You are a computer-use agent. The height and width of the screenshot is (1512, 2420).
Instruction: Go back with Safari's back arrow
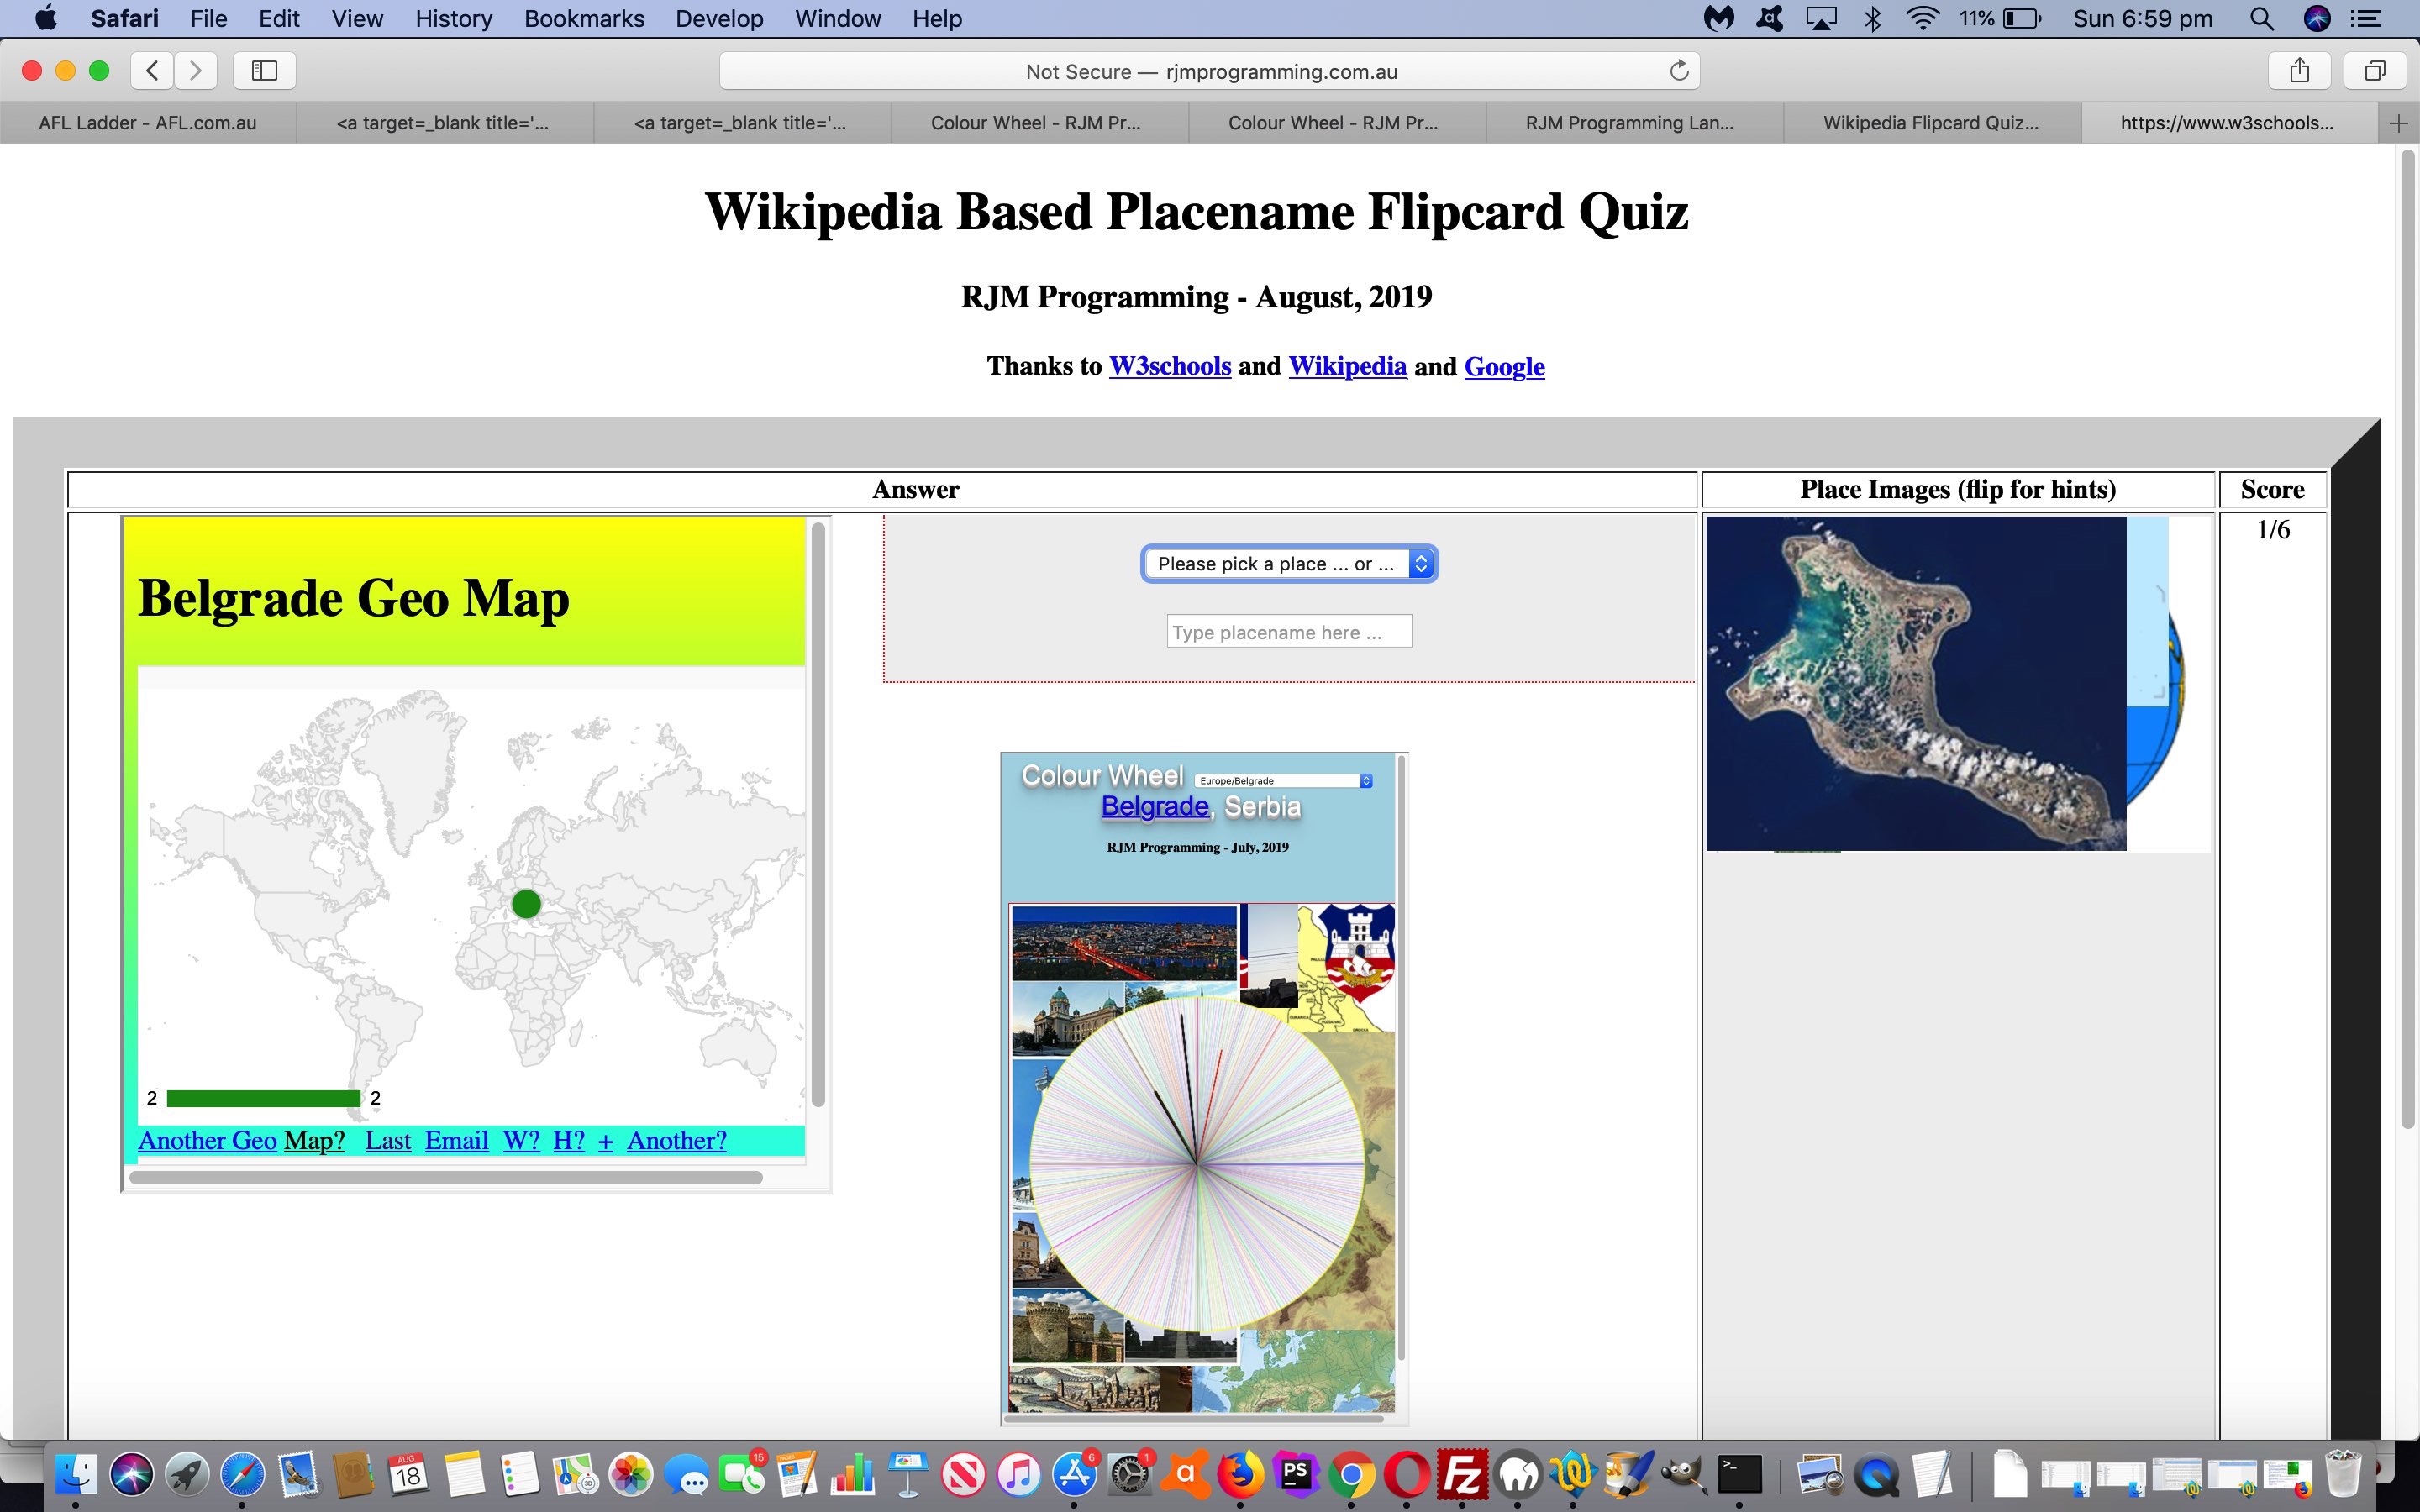(x=152, y=70)
